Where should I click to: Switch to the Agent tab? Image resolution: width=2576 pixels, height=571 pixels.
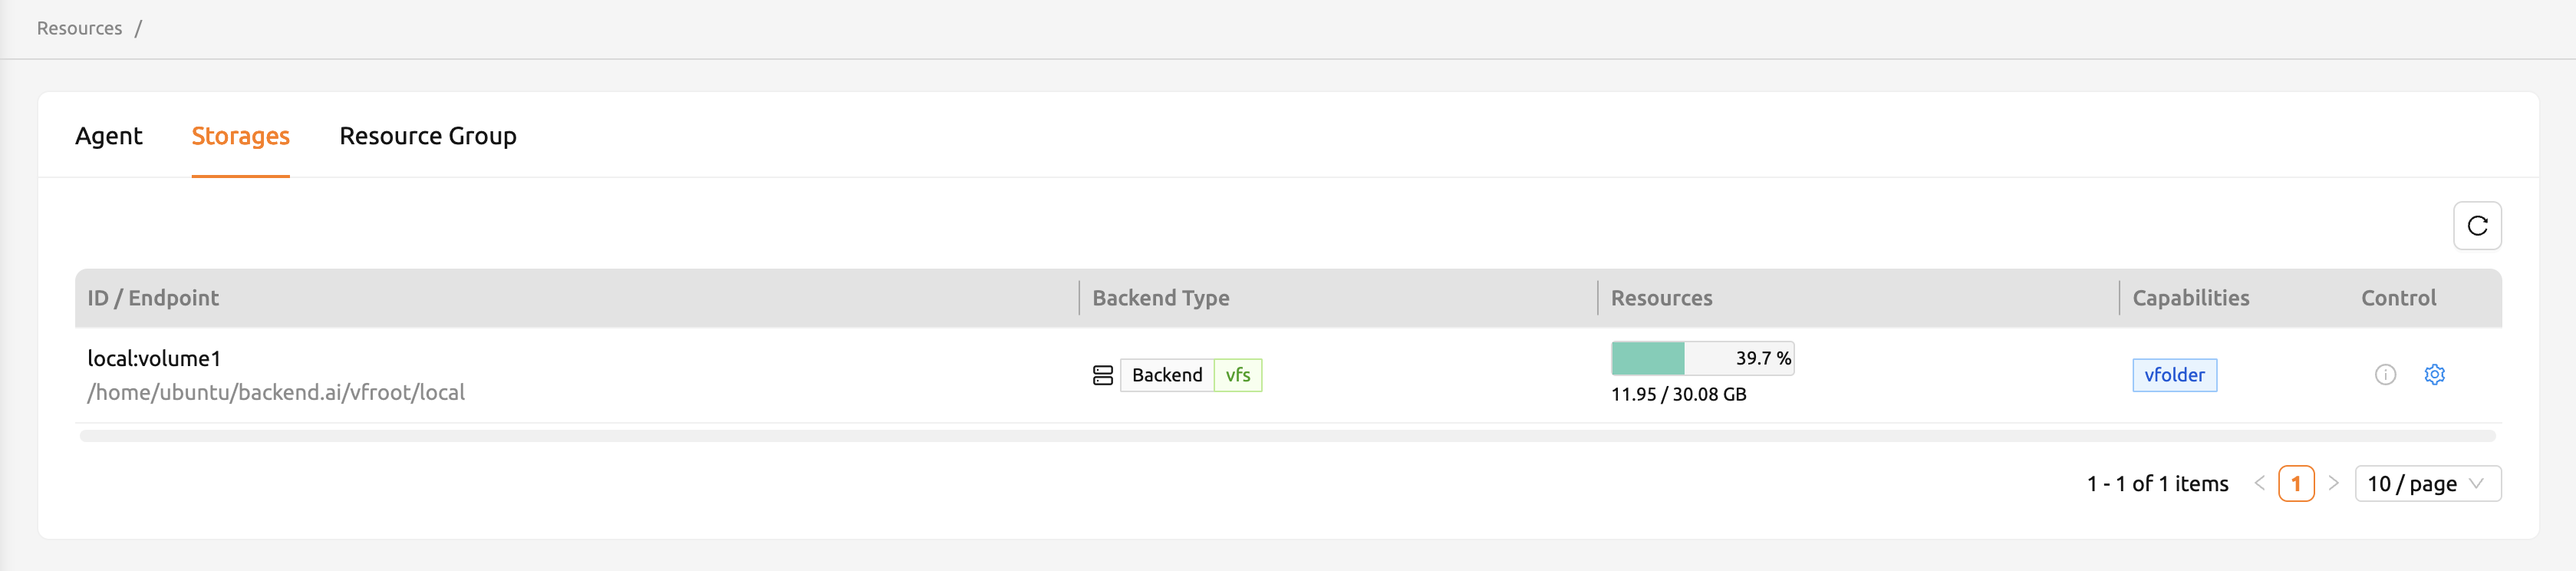(x=109, y=136)
